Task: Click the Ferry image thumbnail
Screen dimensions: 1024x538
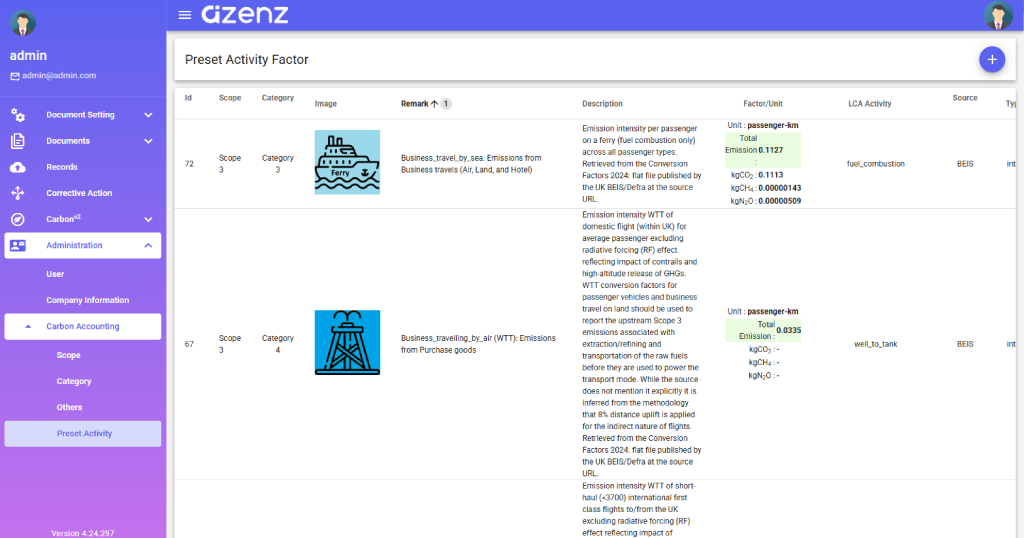Action: [x=347, y=162]
